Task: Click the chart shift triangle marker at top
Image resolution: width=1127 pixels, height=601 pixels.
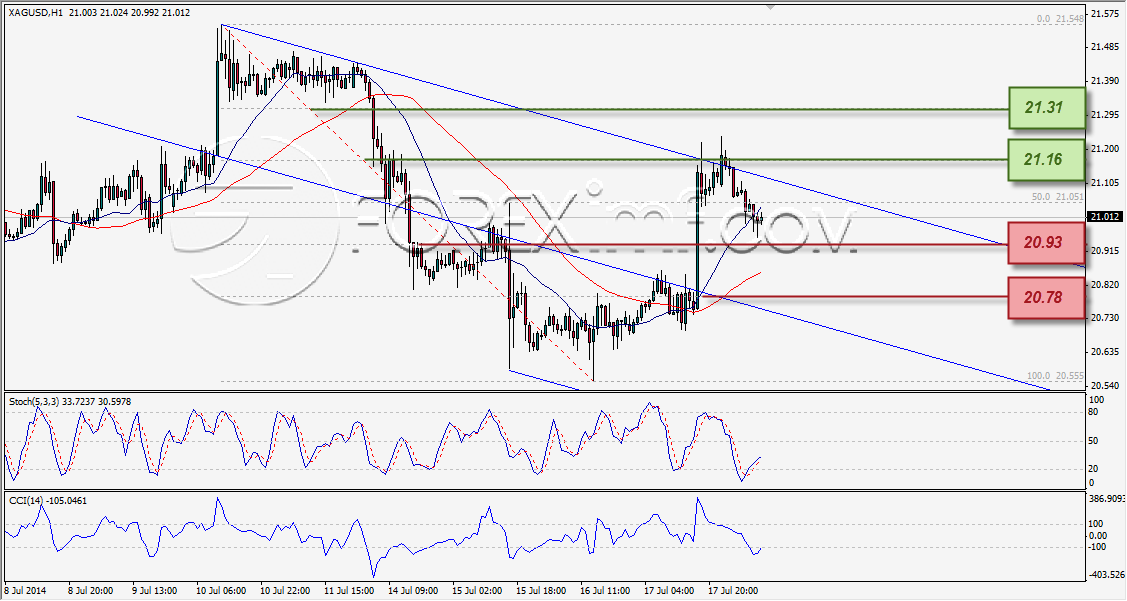Action: click(772, 8)
